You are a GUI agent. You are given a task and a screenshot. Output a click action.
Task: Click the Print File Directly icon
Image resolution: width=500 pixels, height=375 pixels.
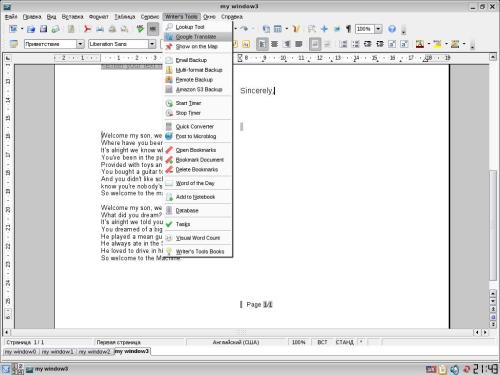[100, 29]
